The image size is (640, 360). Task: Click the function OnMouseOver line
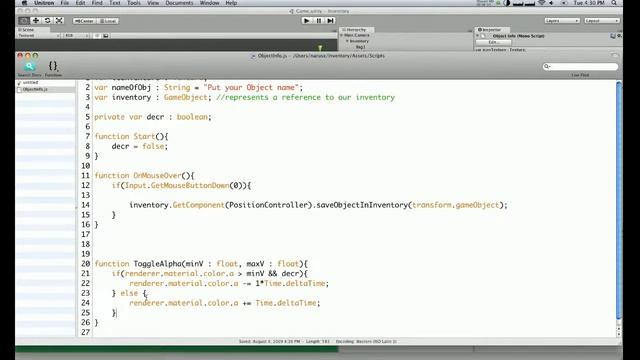coord(144,176)
